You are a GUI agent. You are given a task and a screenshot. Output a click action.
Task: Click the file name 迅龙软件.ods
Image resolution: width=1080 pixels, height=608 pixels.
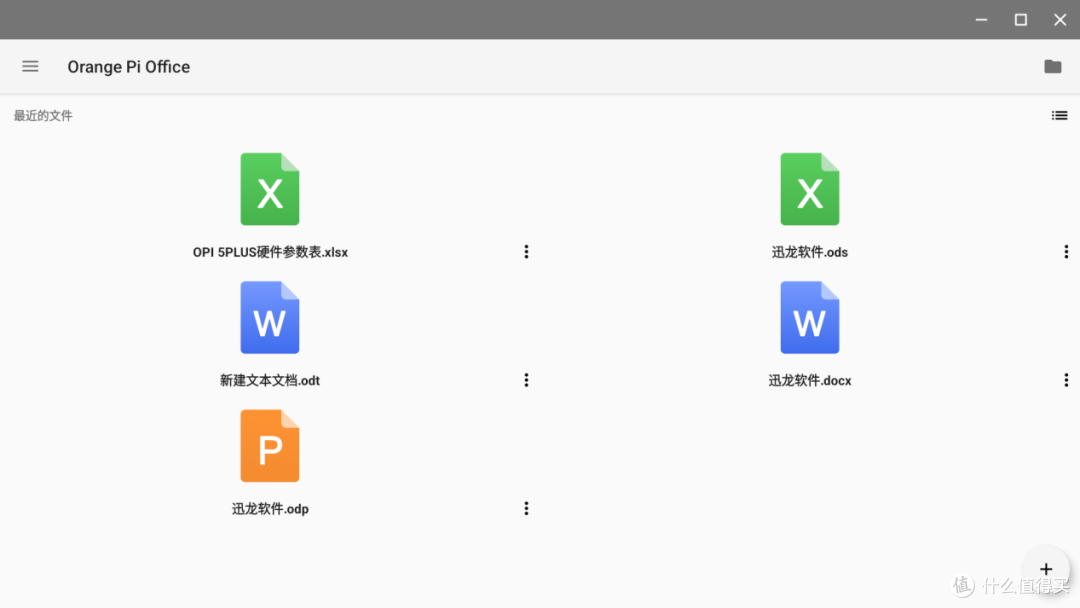point(810,252)
